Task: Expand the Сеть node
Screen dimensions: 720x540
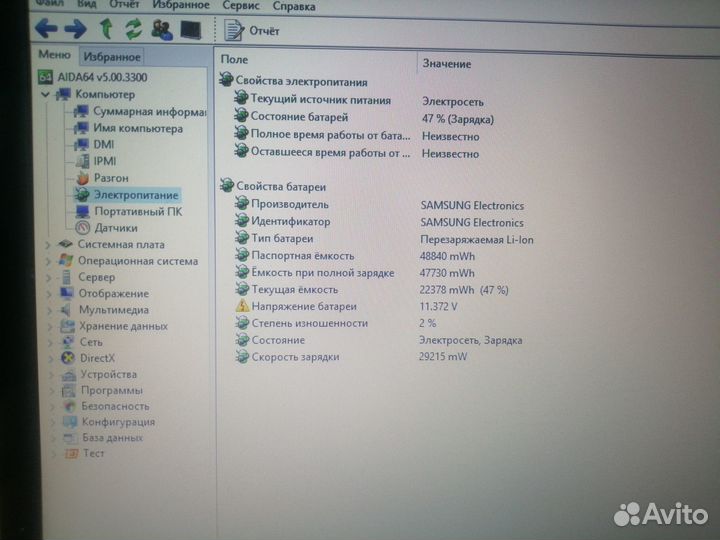Action: [51, 343]
